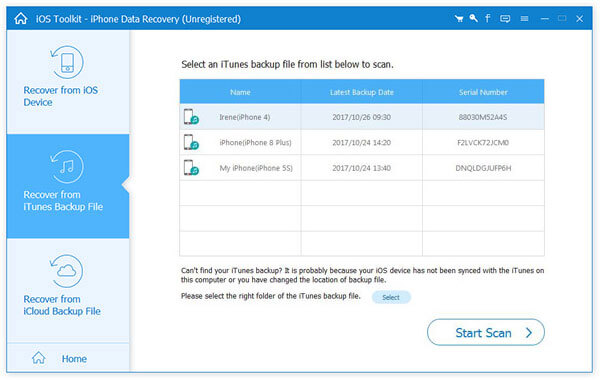Click the iCloud cloud recovery icon

67,271
